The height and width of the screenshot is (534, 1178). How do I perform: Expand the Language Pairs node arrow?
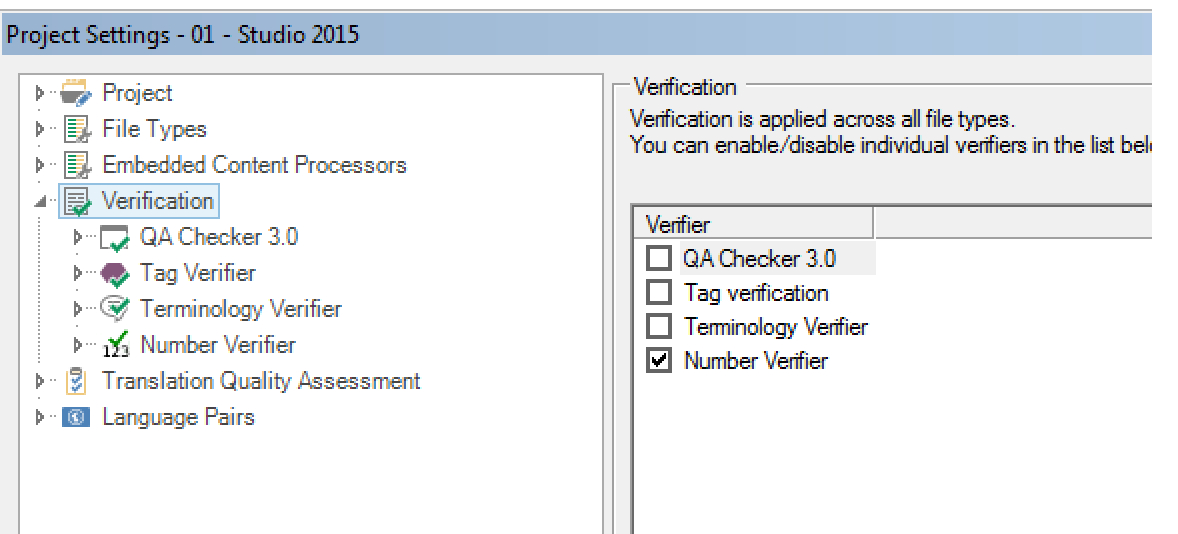pos(40,418)
